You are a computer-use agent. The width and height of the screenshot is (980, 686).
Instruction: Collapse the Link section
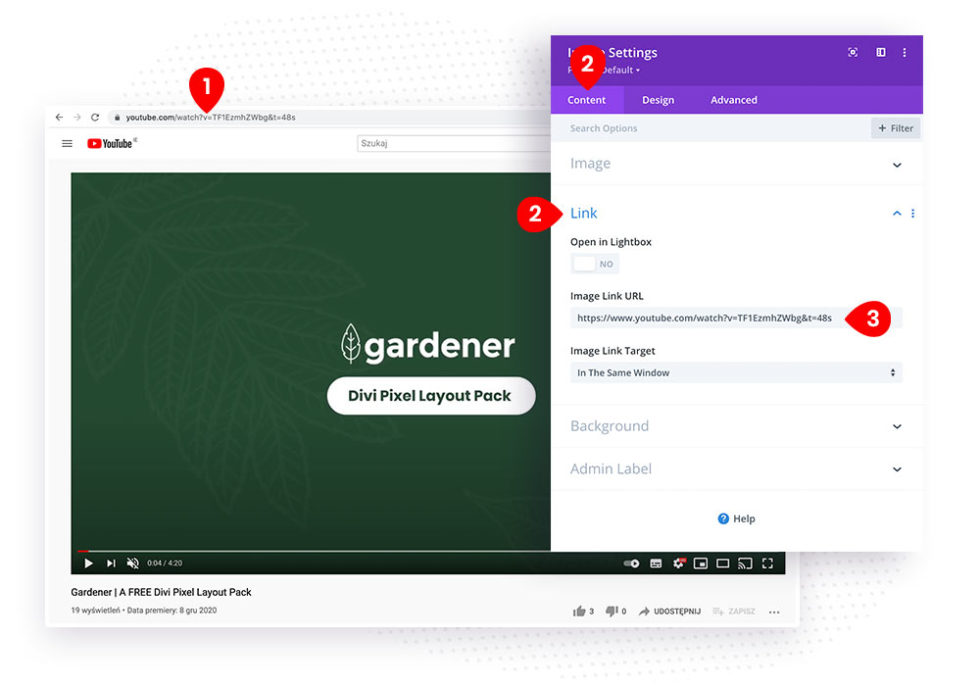(x=896, y=212)
